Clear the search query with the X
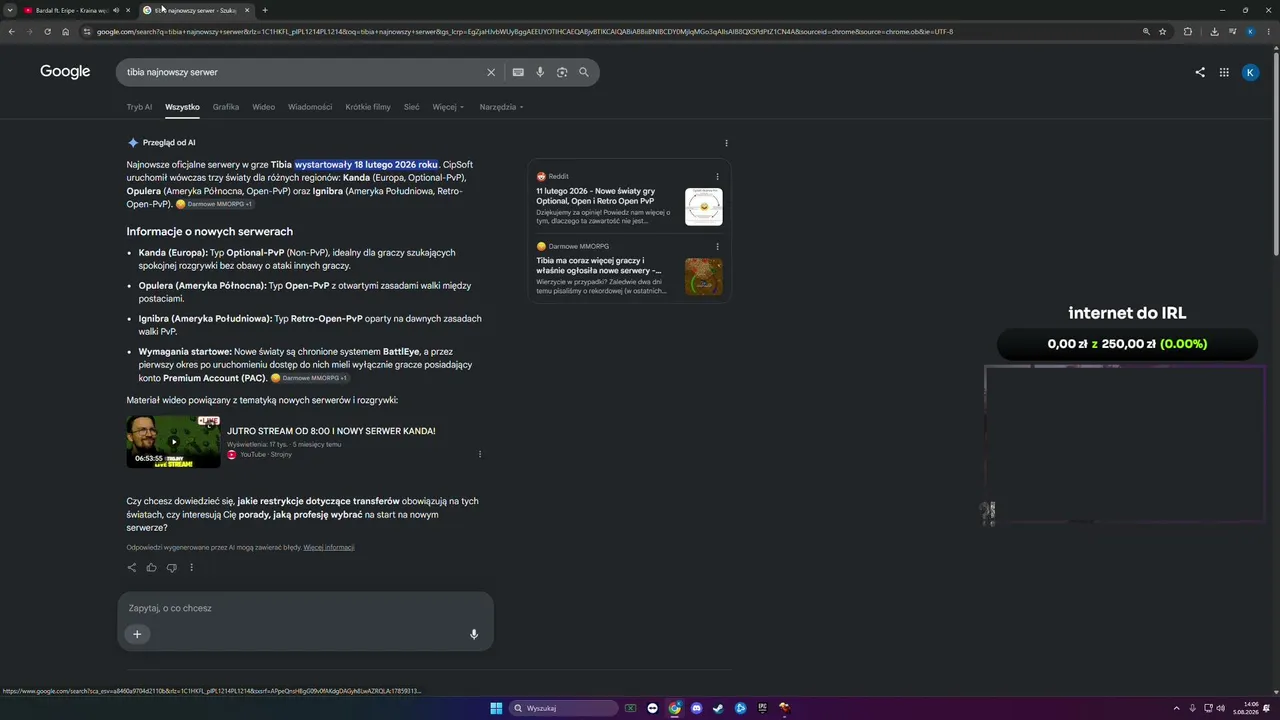 click(x=491, y=72)
